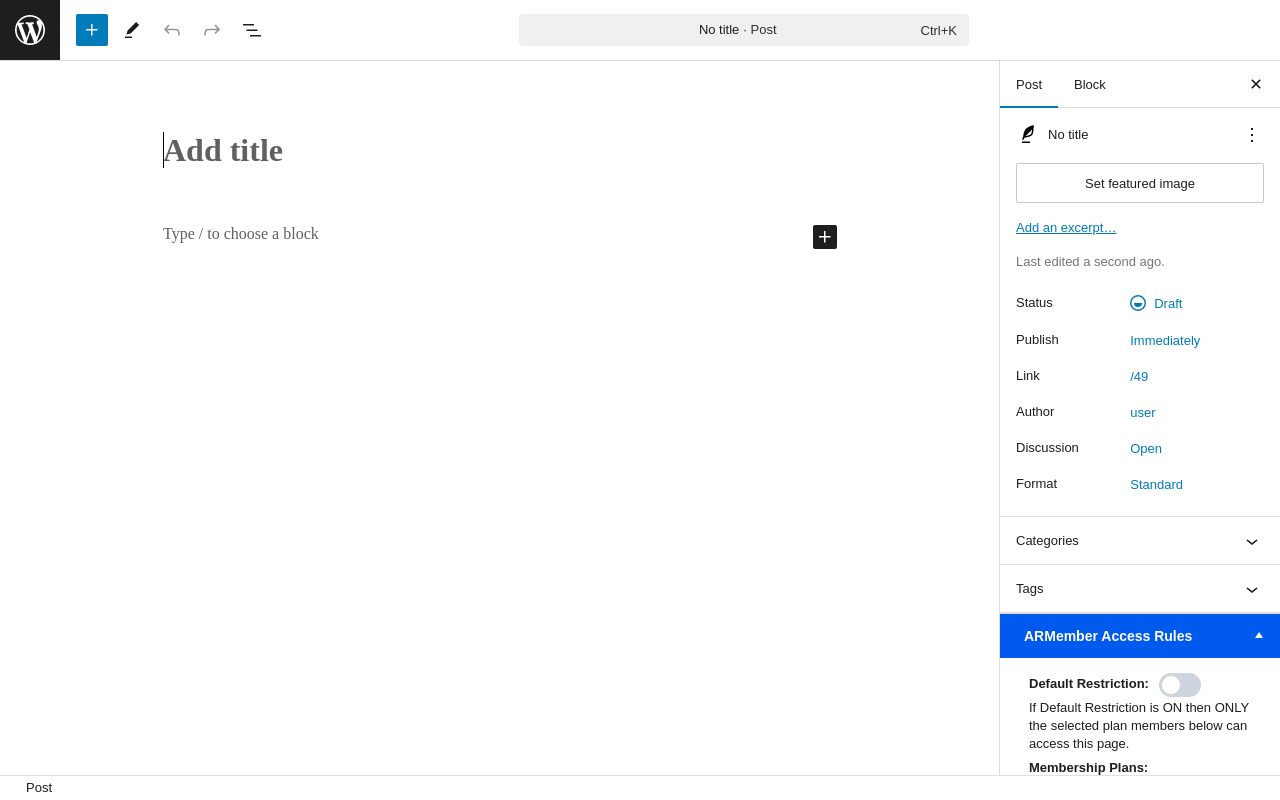The height and width of the screenshot is (800, 1280).
Task: Undo the last change
Action: (172, 30)
